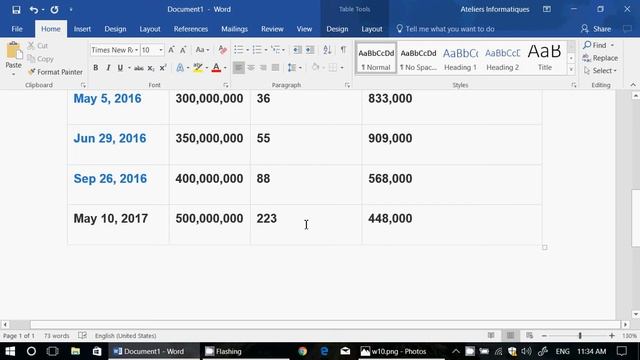Screen dimensions: 640x360
Task: Click Share button
Action: click(596, 29)
